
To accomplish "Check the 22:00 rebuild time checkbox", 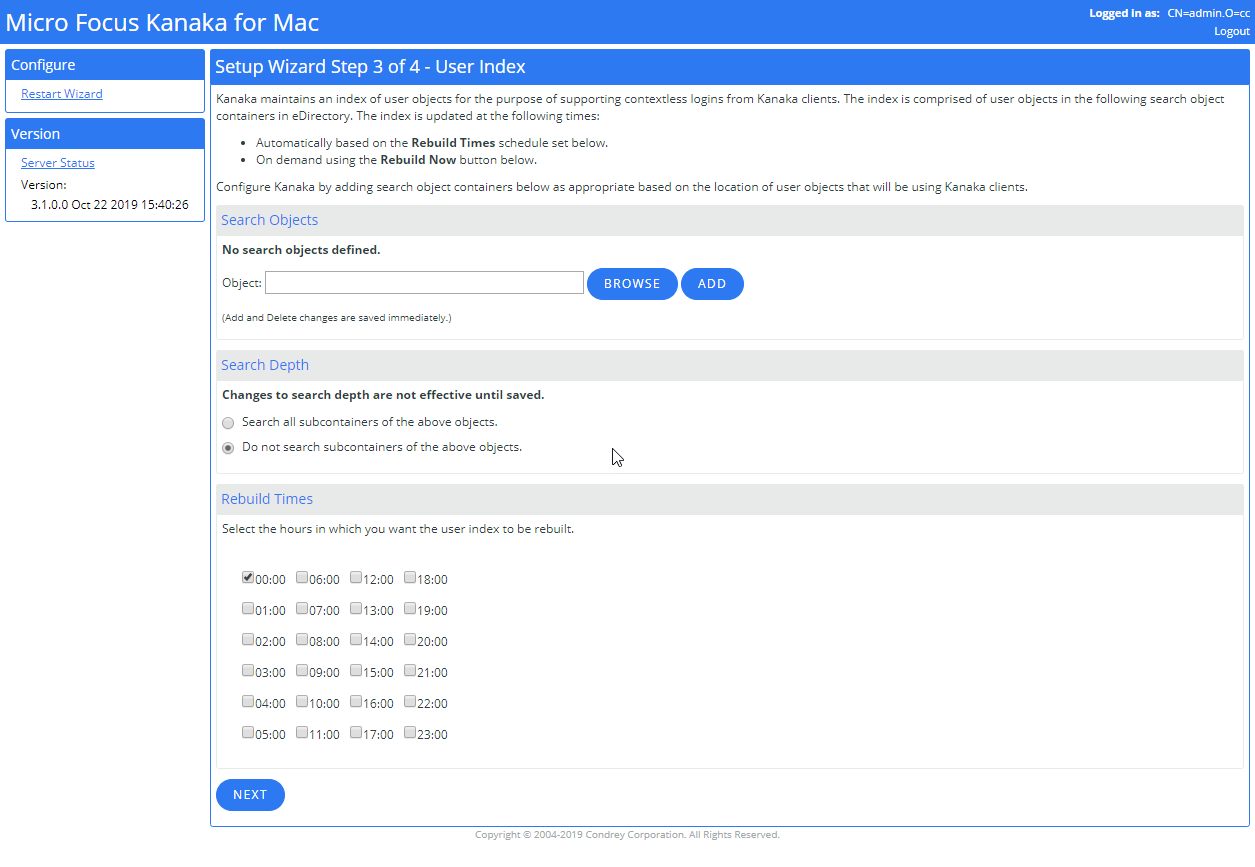I will coord(410,701).
